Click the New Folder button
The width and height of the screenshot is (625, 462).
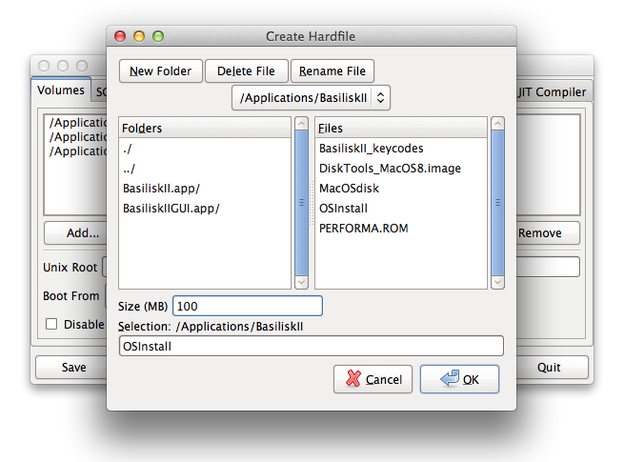pos(161,71)
